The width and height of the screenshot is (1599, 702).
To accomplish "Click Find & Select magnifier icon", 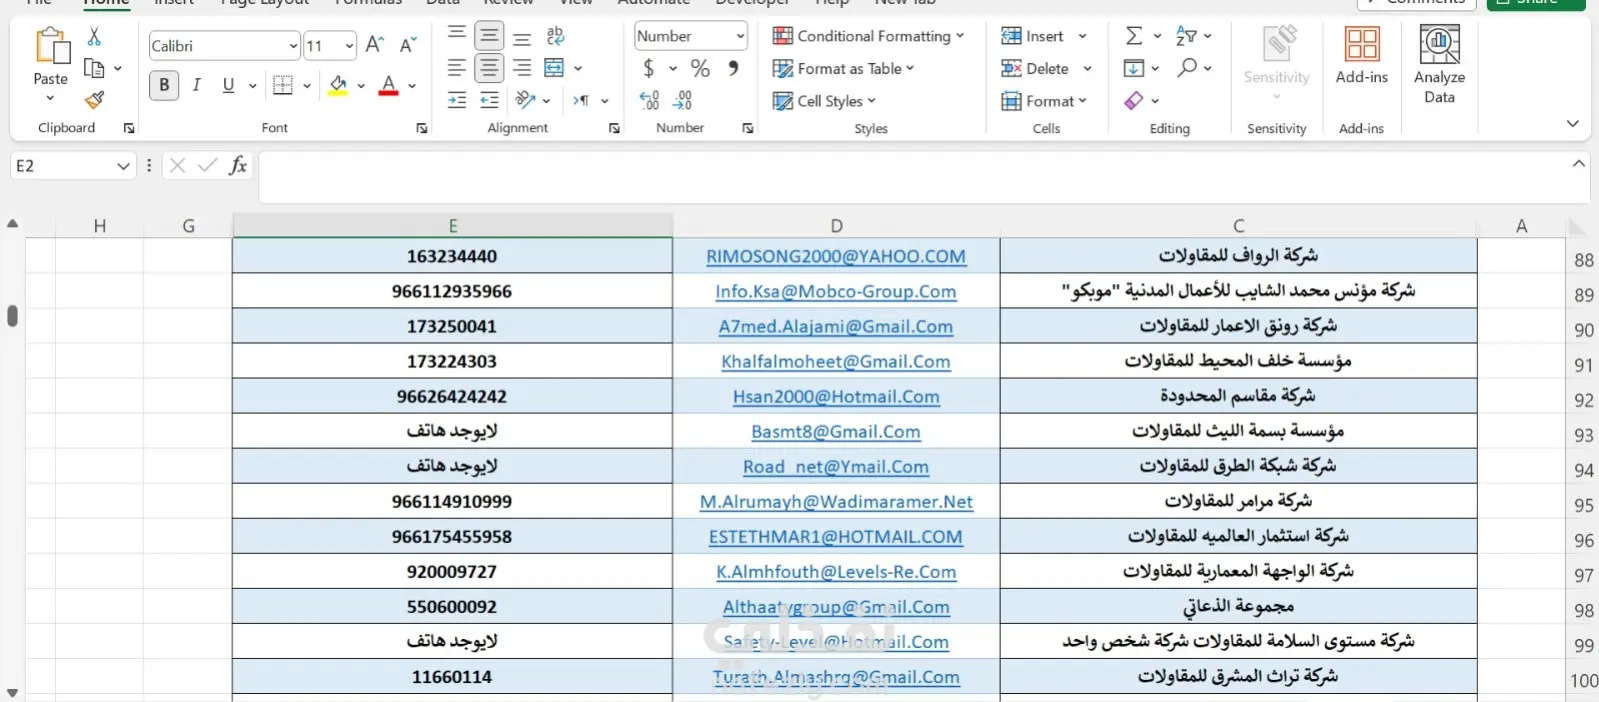I will (1187, 68).
